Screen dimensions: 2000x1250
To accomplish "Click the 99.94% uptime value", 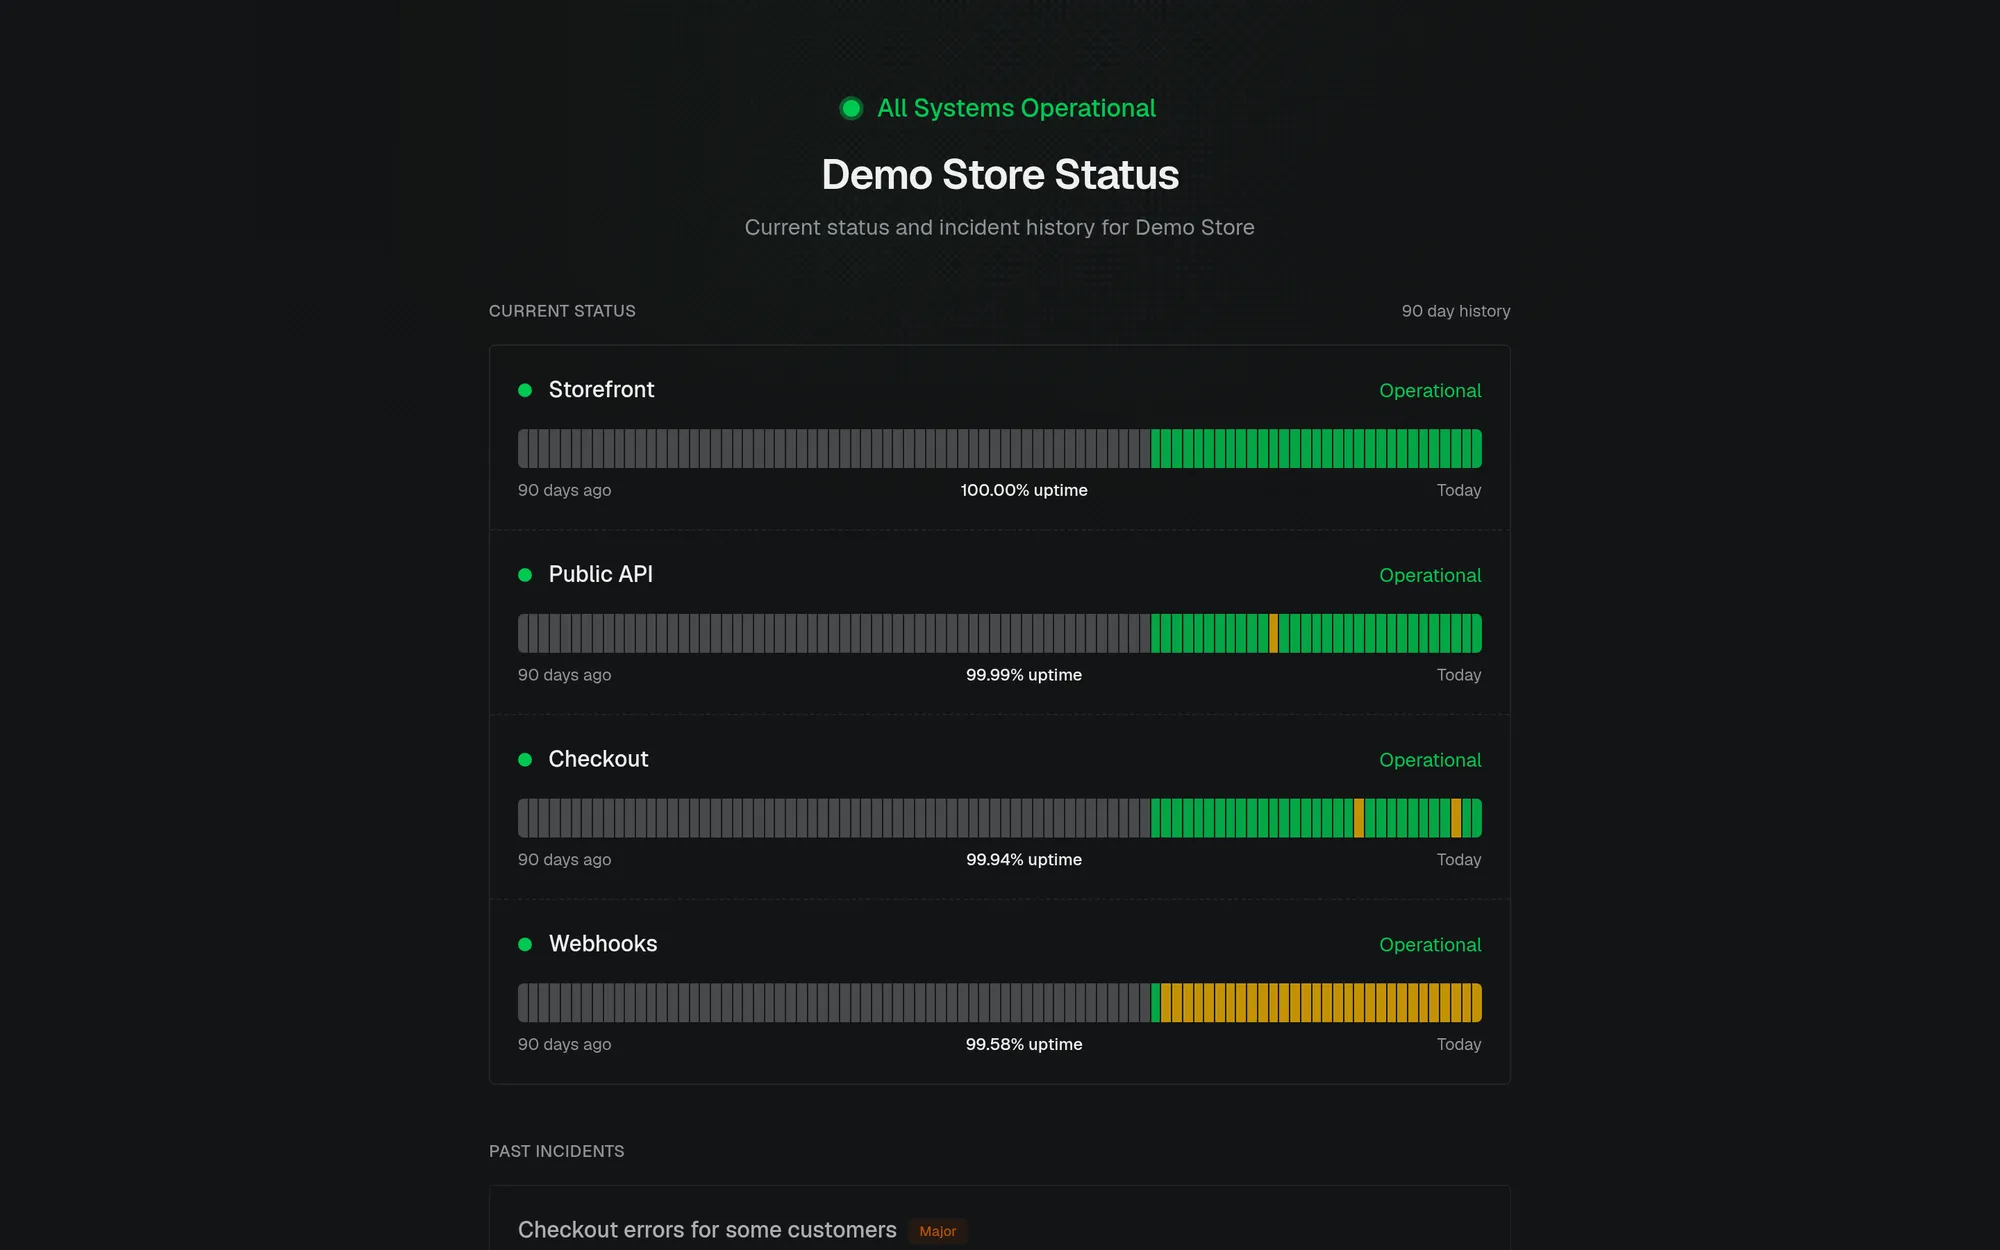I will [x=1024, y=860].
